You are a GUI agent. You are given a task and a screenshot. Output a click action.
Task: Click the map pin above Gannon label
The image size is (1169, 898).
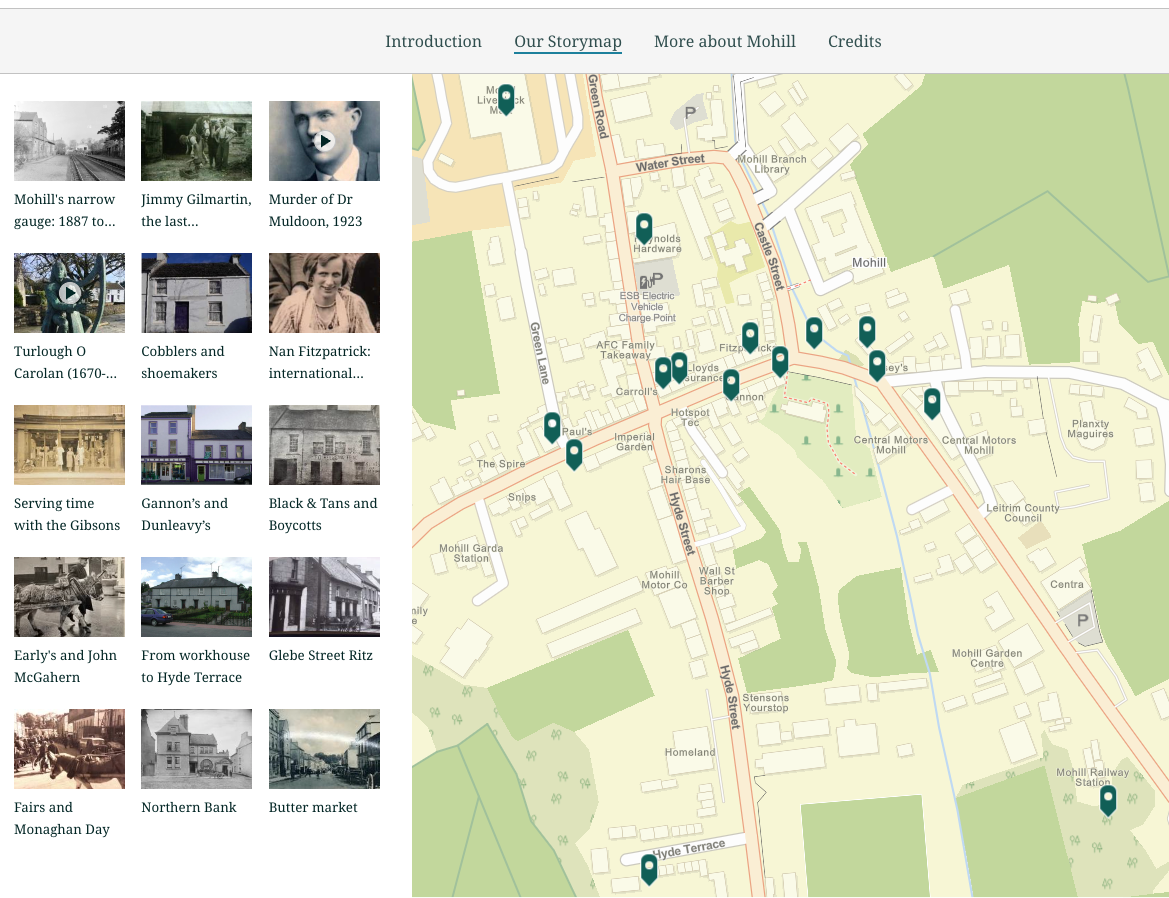[731, 383]
